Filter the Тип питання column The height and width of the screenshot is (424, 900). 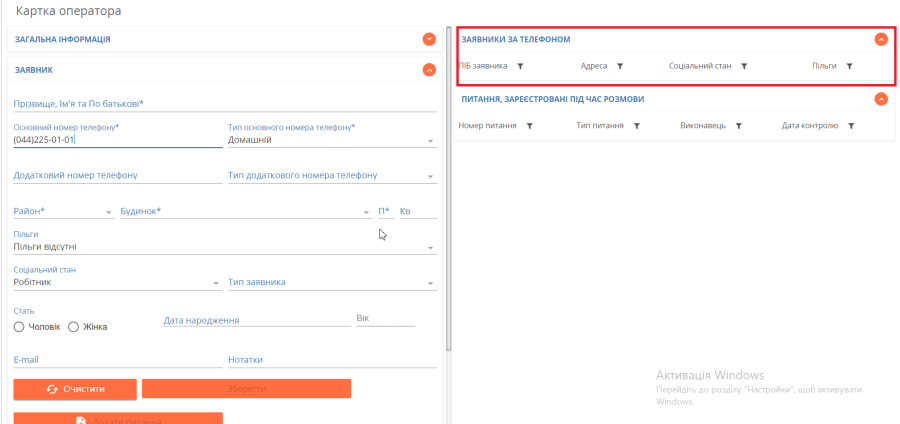(636, 126)
